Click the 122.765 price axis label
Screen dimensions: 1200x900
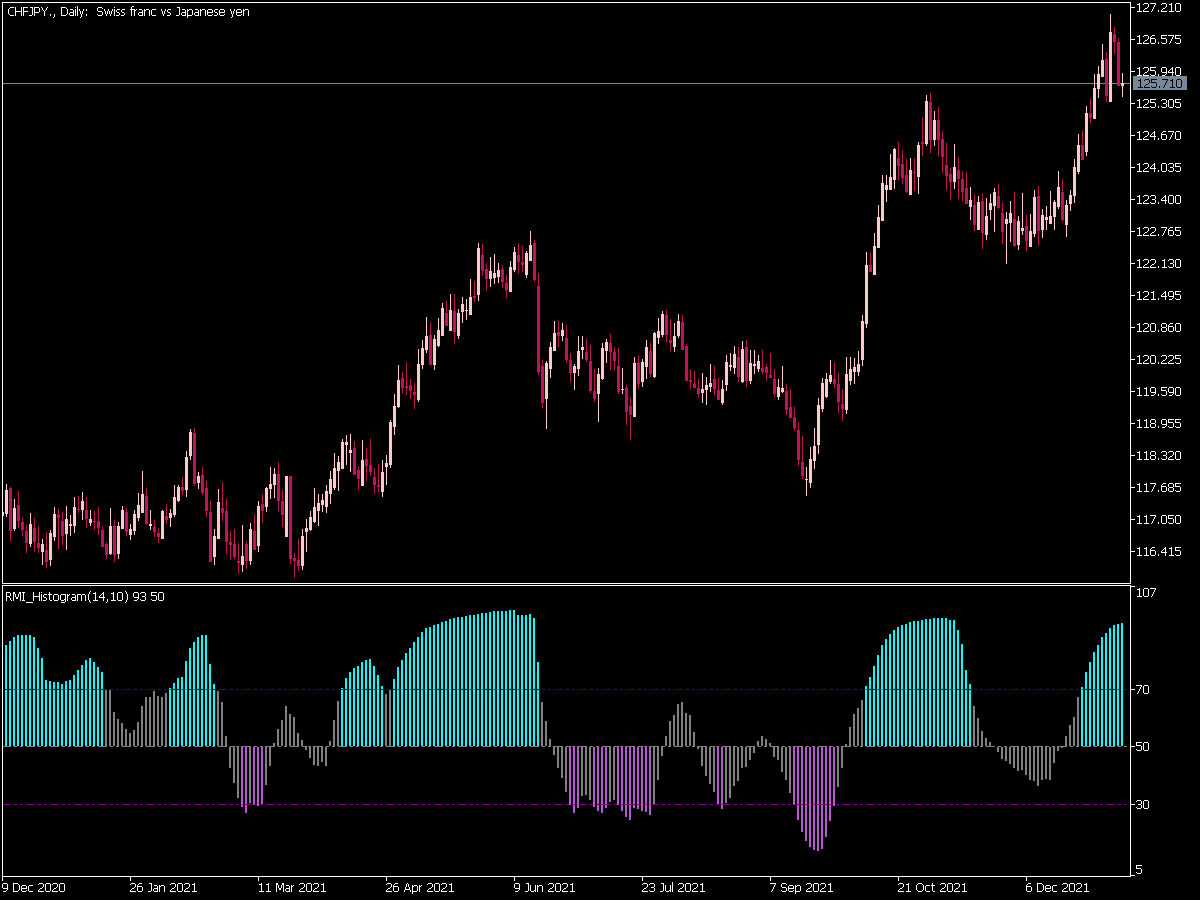tap(1159, 232)
